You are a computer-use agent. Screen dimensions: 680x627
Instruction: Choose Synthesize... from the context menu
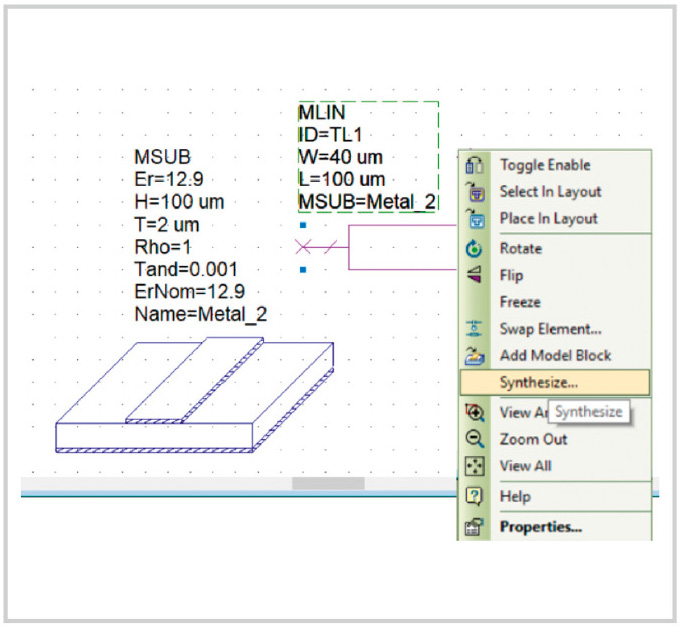pyautogui.click(x=539, y=382)
